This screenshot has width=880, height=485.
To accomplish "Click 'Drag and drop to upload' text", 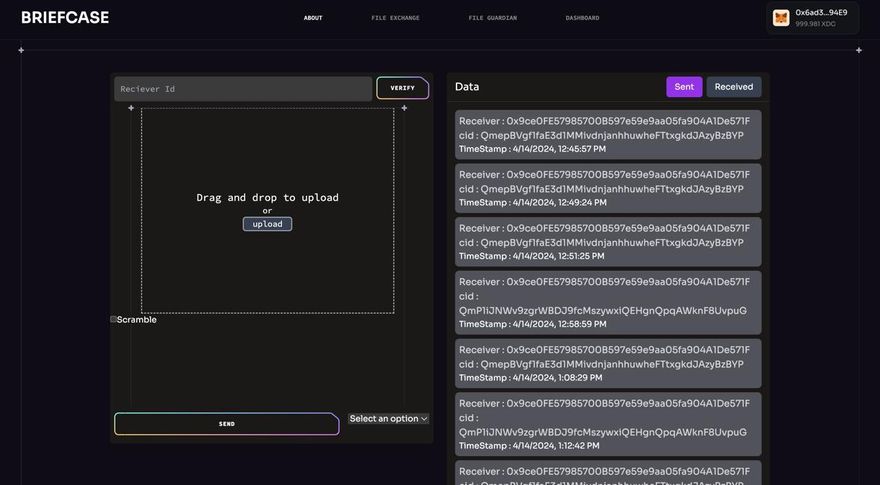I will coord(267,197).
